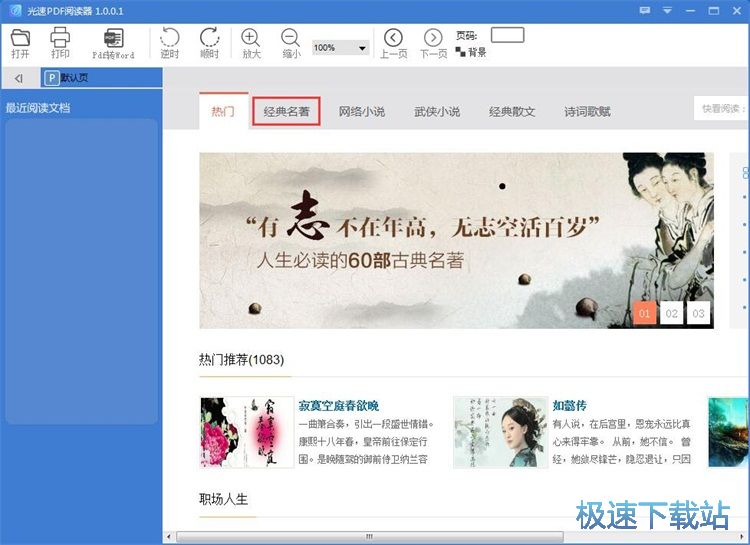Screen dimensions: 750x545
Task: Switch to the 经典散文 tab
Action: pos(512,111)
